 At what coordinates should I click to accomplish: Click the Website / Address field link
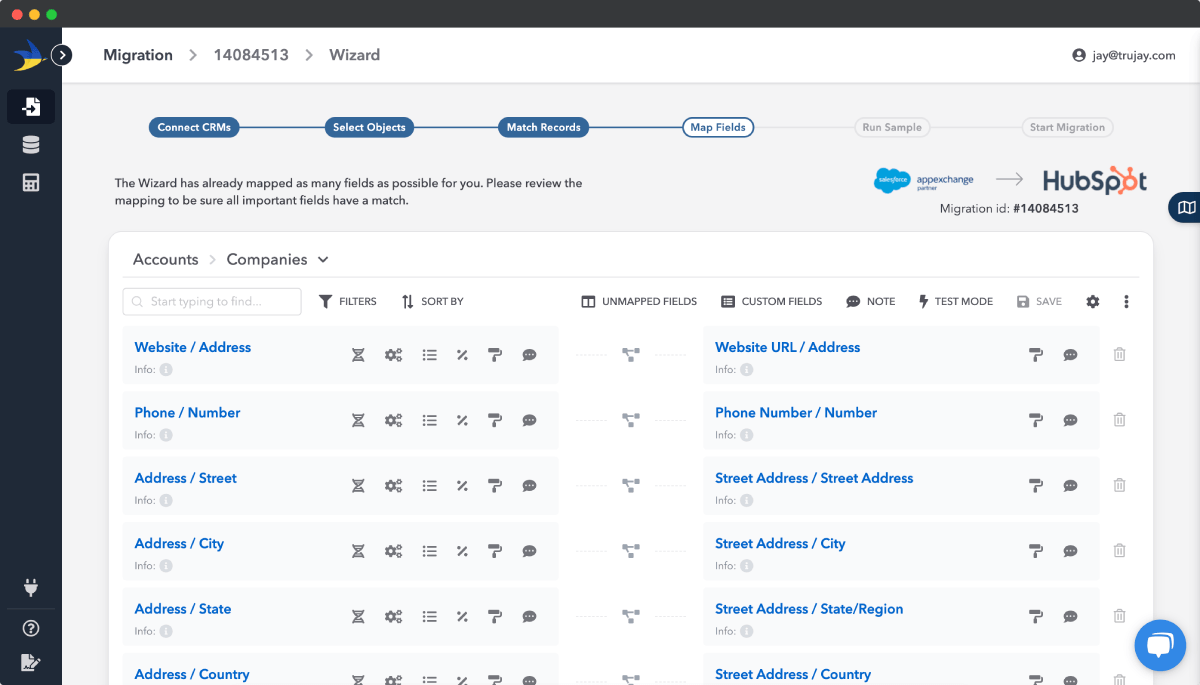[193, 347]
